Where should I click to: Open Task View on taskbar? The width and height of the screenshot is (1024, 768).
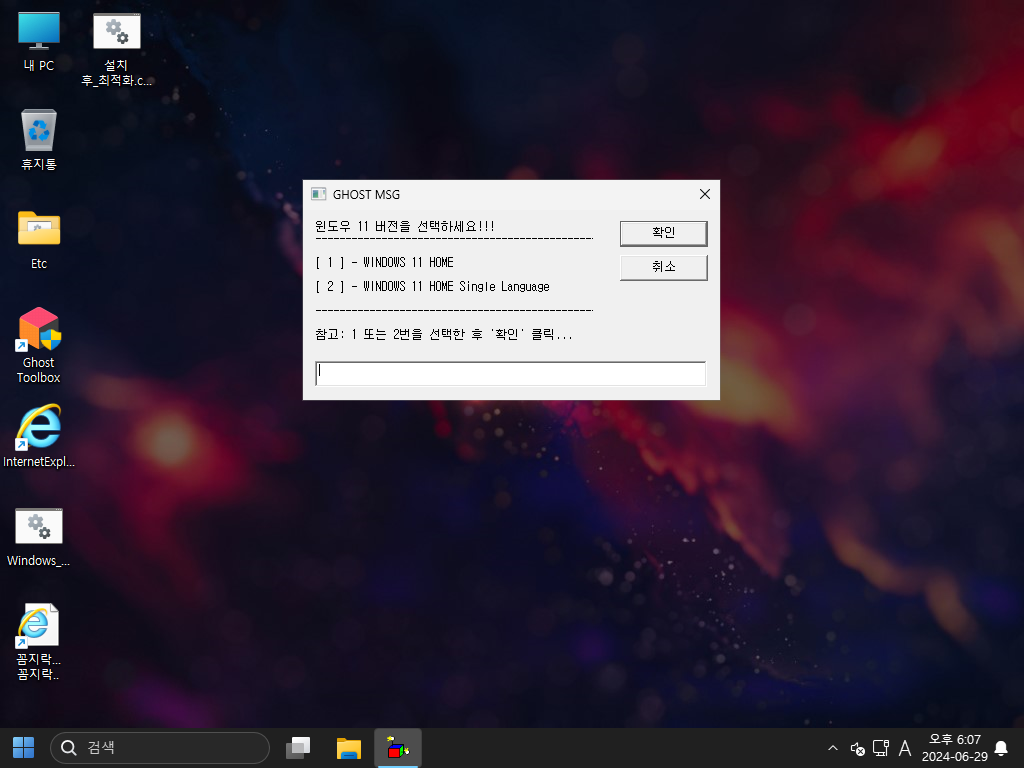[x=298, y=748]
